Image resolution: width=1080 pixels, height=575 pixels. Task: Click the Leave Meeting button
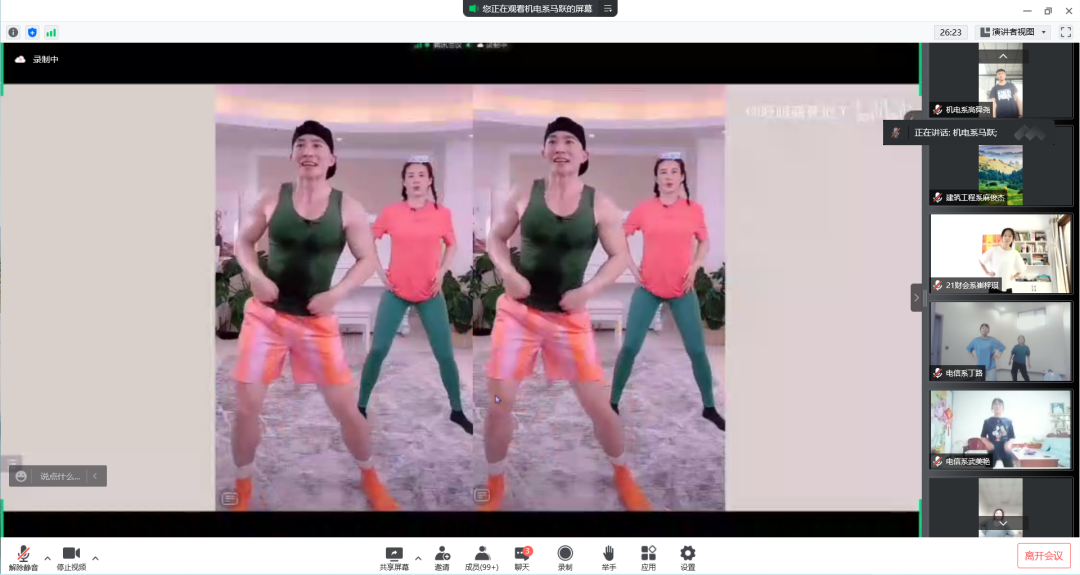pos(1043,556)
